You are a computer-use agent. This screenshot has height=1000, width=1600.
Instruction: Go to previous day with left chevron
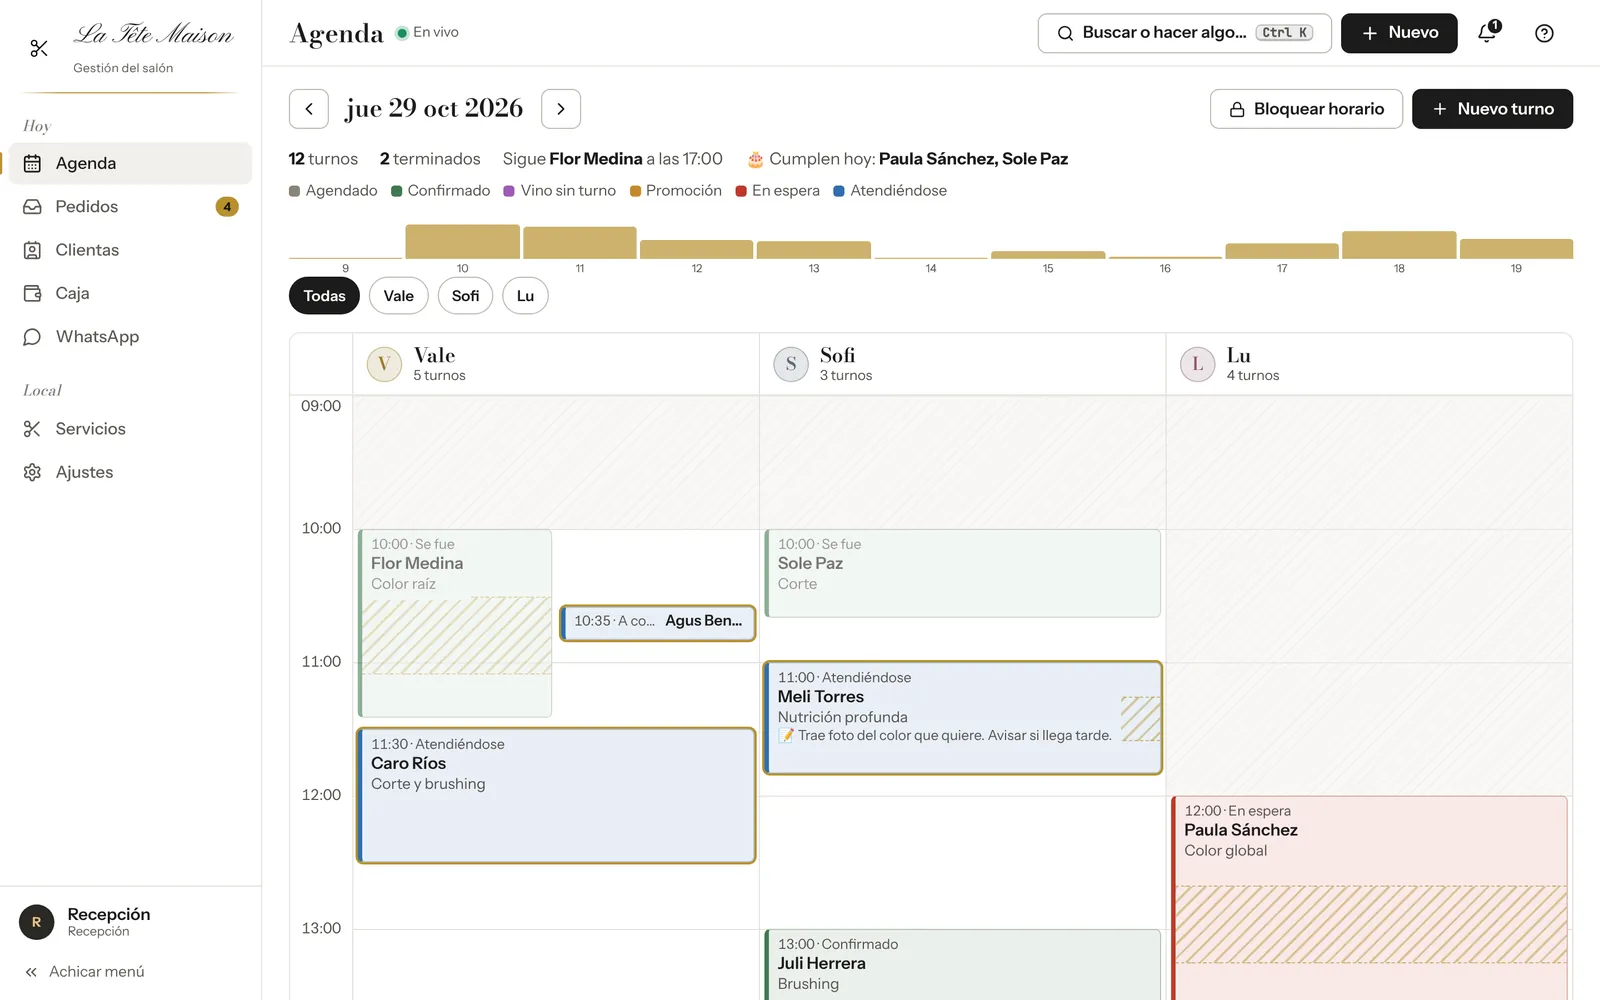coord(309,109)
